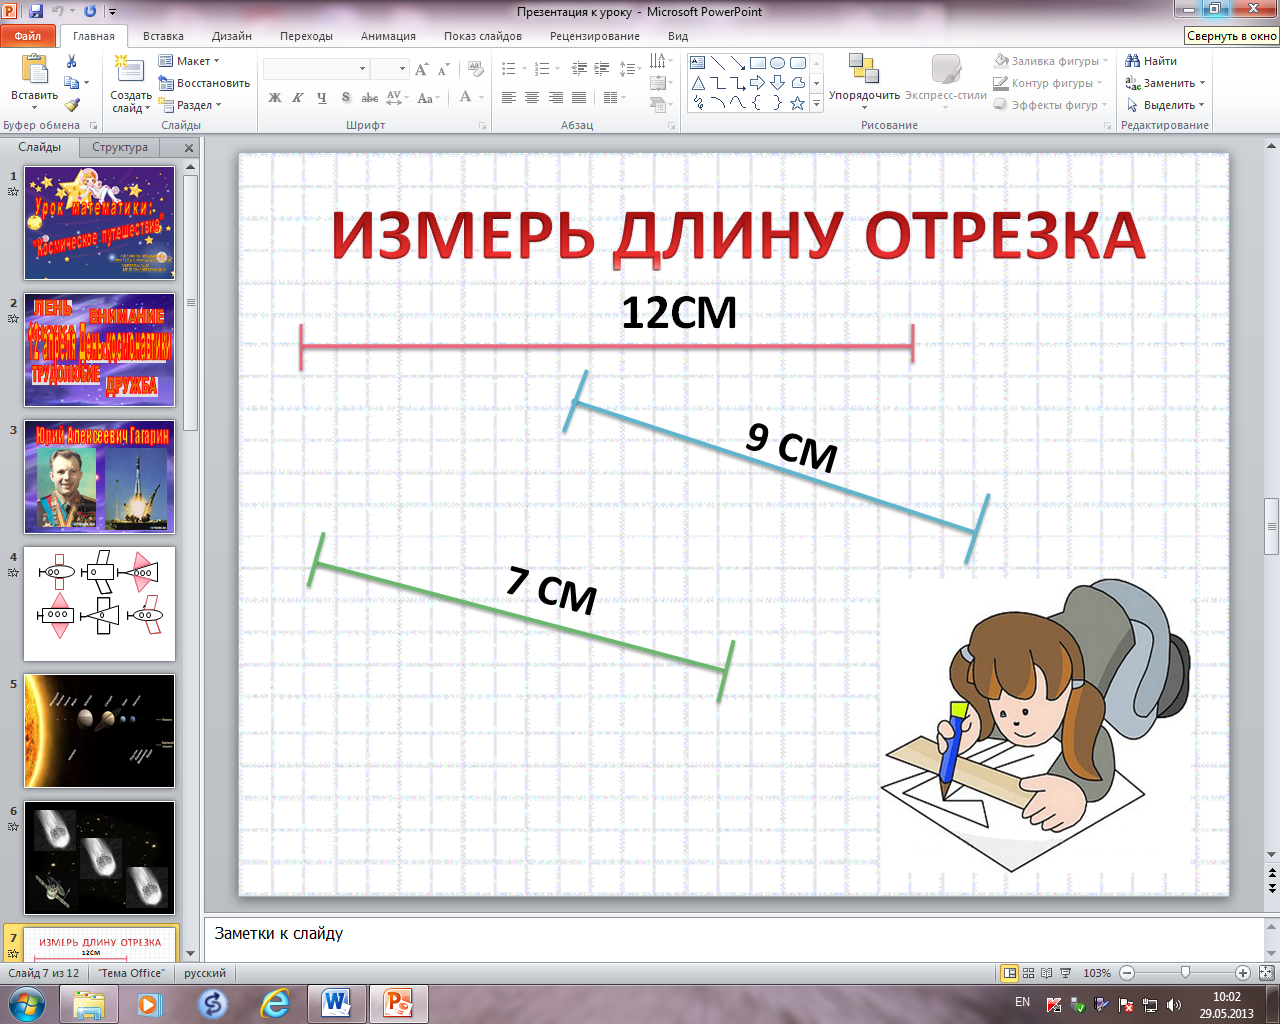
Task: Switch to the Анимация ribbon tab
Action: tap(388, 36)
